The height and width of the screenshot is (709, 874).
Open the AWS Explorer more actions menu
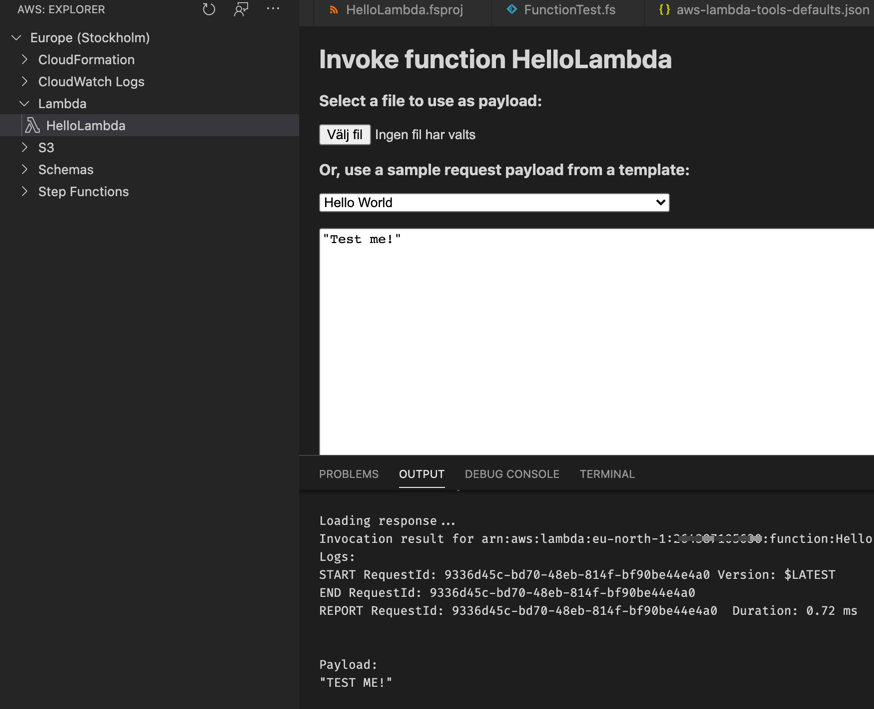[x=273, y=9]
